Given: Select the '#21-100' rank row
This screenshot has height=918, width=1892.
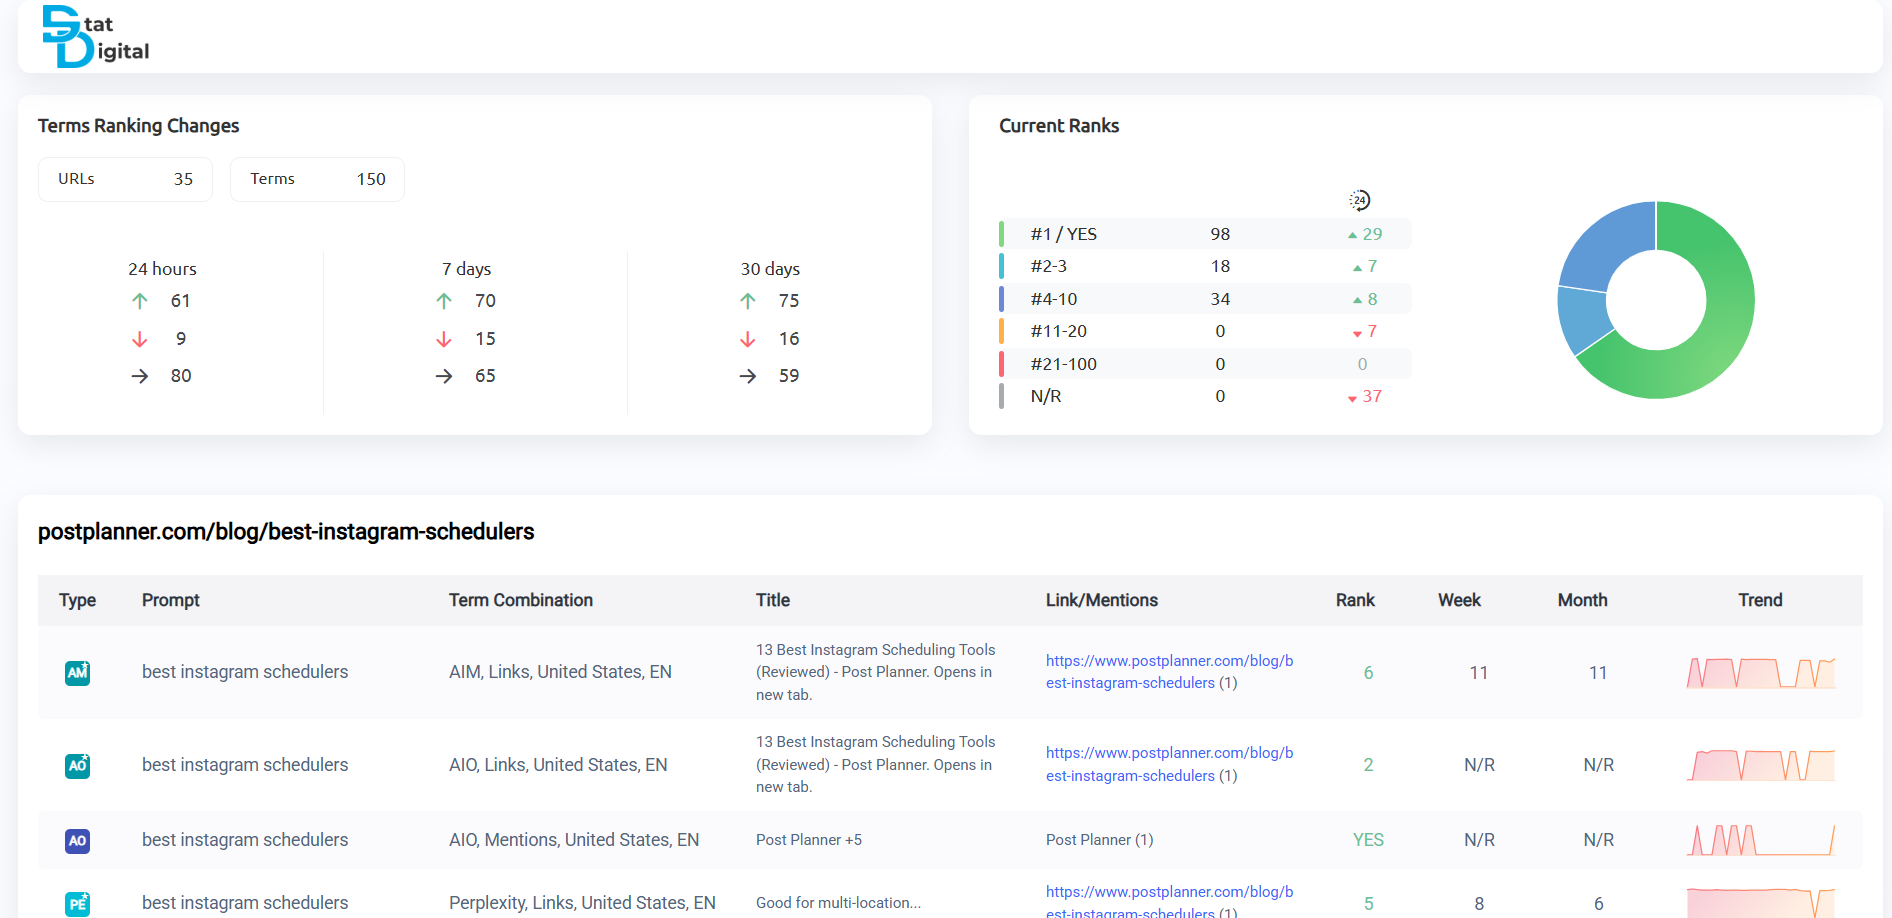Looking at the screenshot, I should point(1205,364).
